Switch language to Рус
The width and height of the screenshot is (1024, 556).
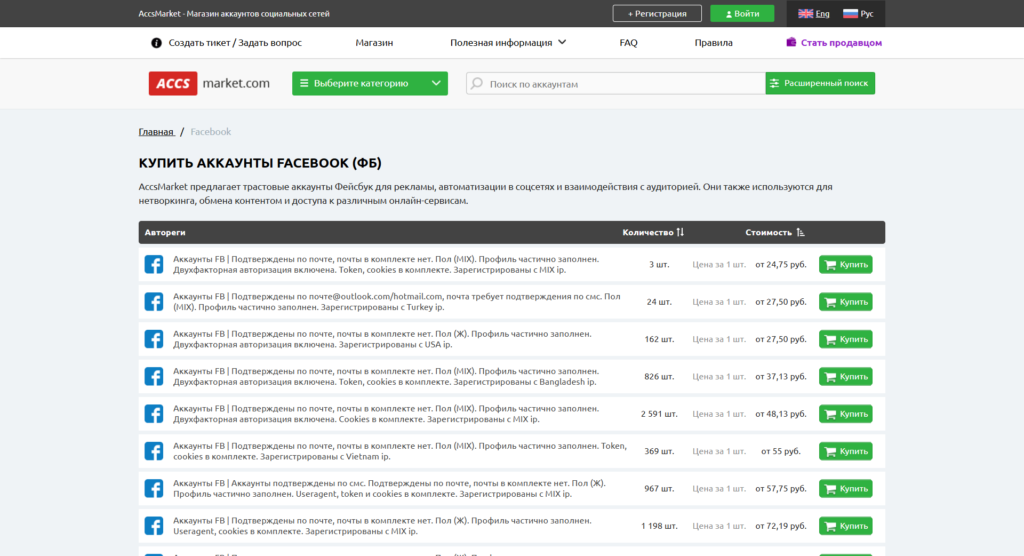pos(867,13)
